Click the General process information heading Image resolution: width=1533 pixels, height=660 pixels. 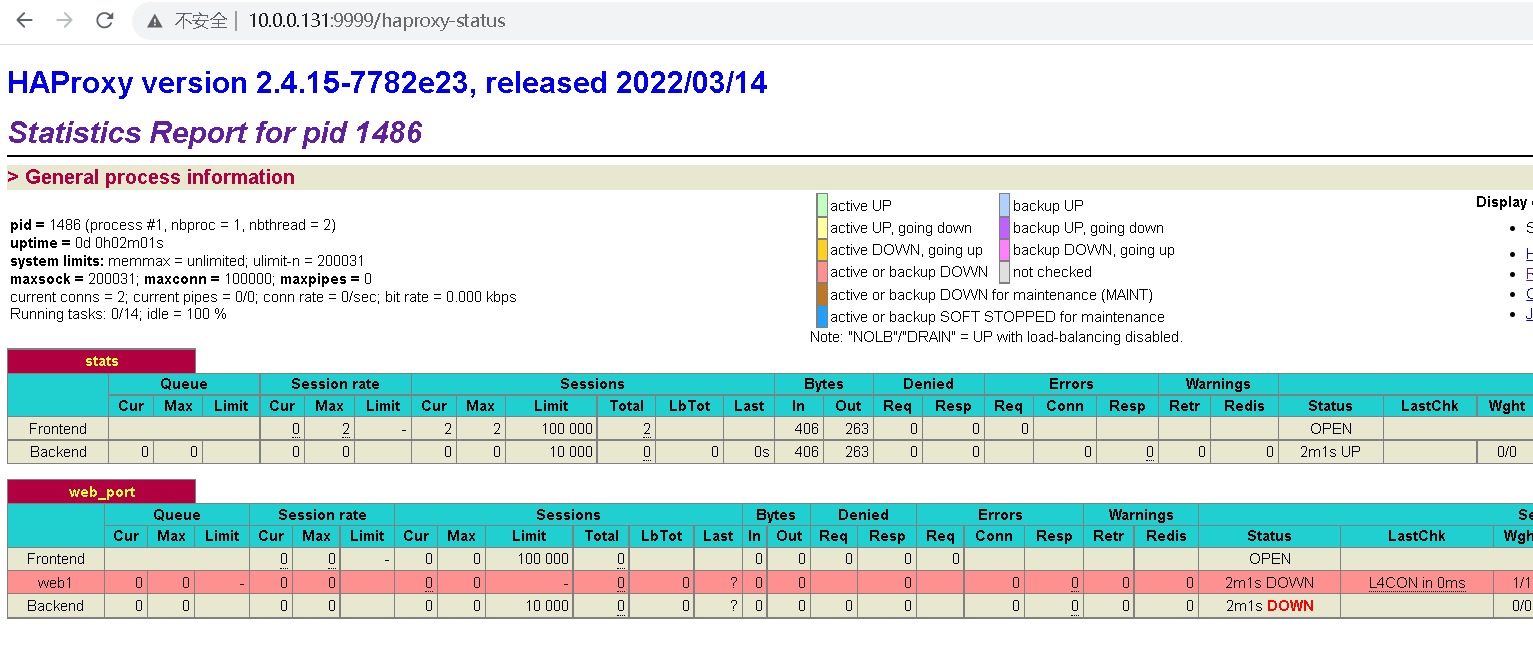(x=151, y=177)
